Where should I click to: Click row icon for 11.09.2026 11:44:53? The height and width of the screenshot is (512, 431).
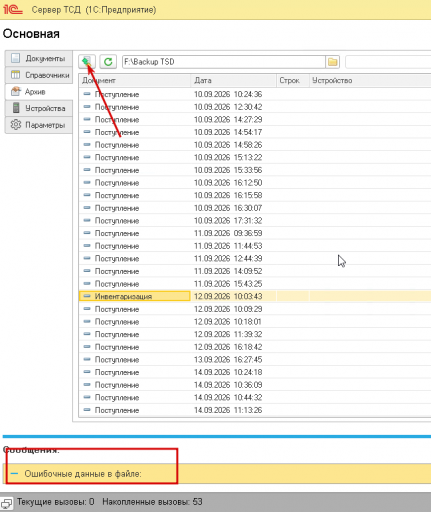point(87,246)
